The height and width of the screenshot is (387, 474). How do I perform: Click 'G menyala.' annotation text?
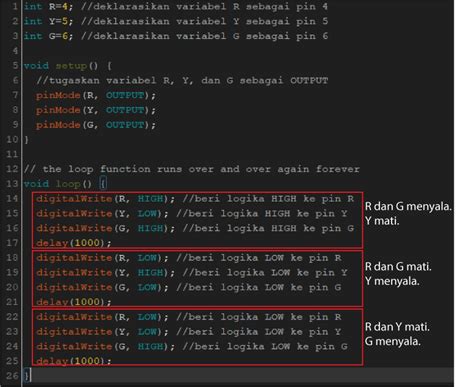(x=393, y=341)
